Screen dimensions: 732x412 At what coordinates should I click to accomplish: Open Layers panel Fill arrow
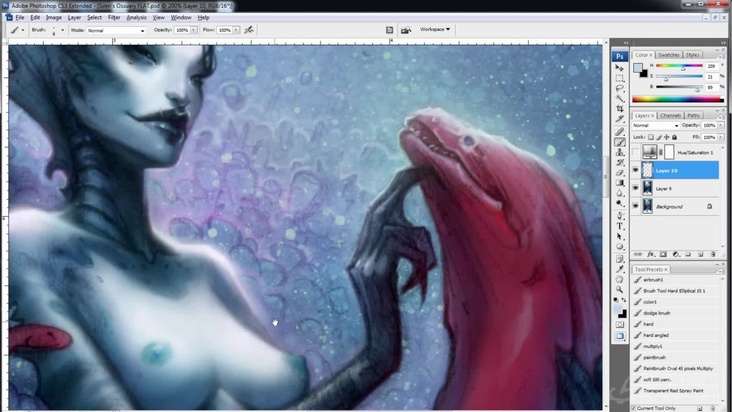719,137
